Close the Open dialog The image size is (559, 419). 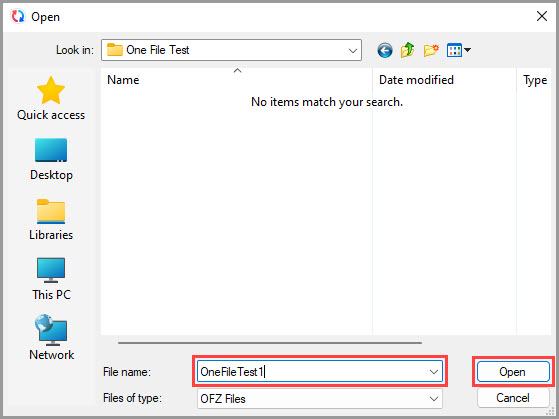click(x=542, y=16)
